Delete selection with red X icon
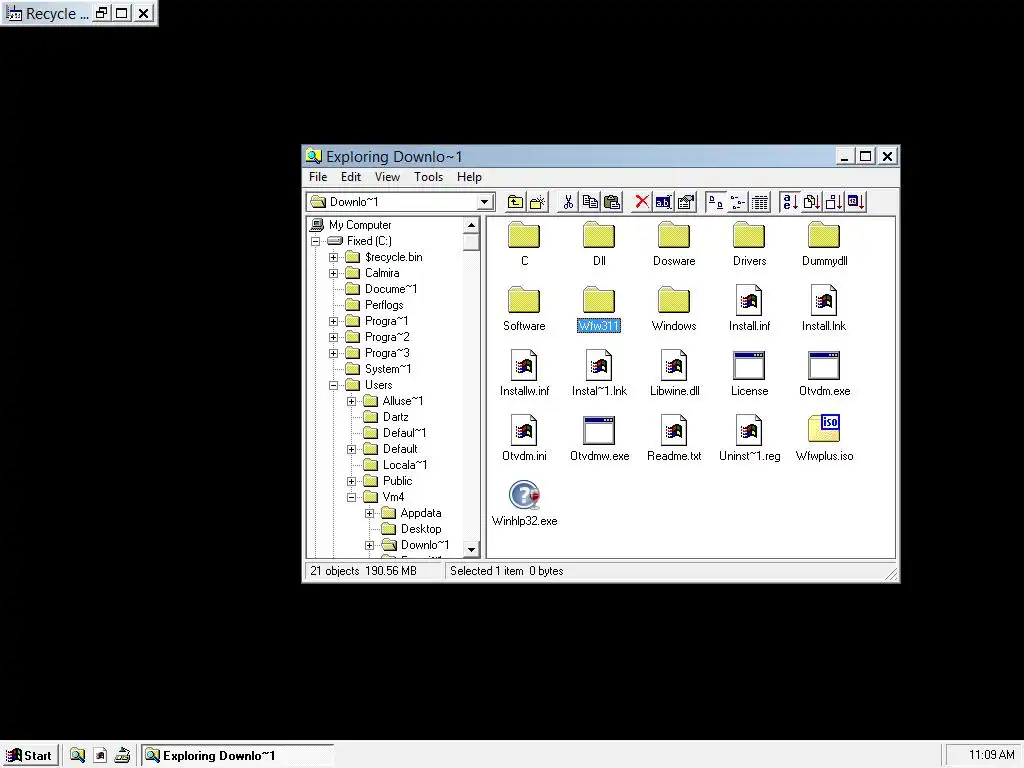 (642, 202)
